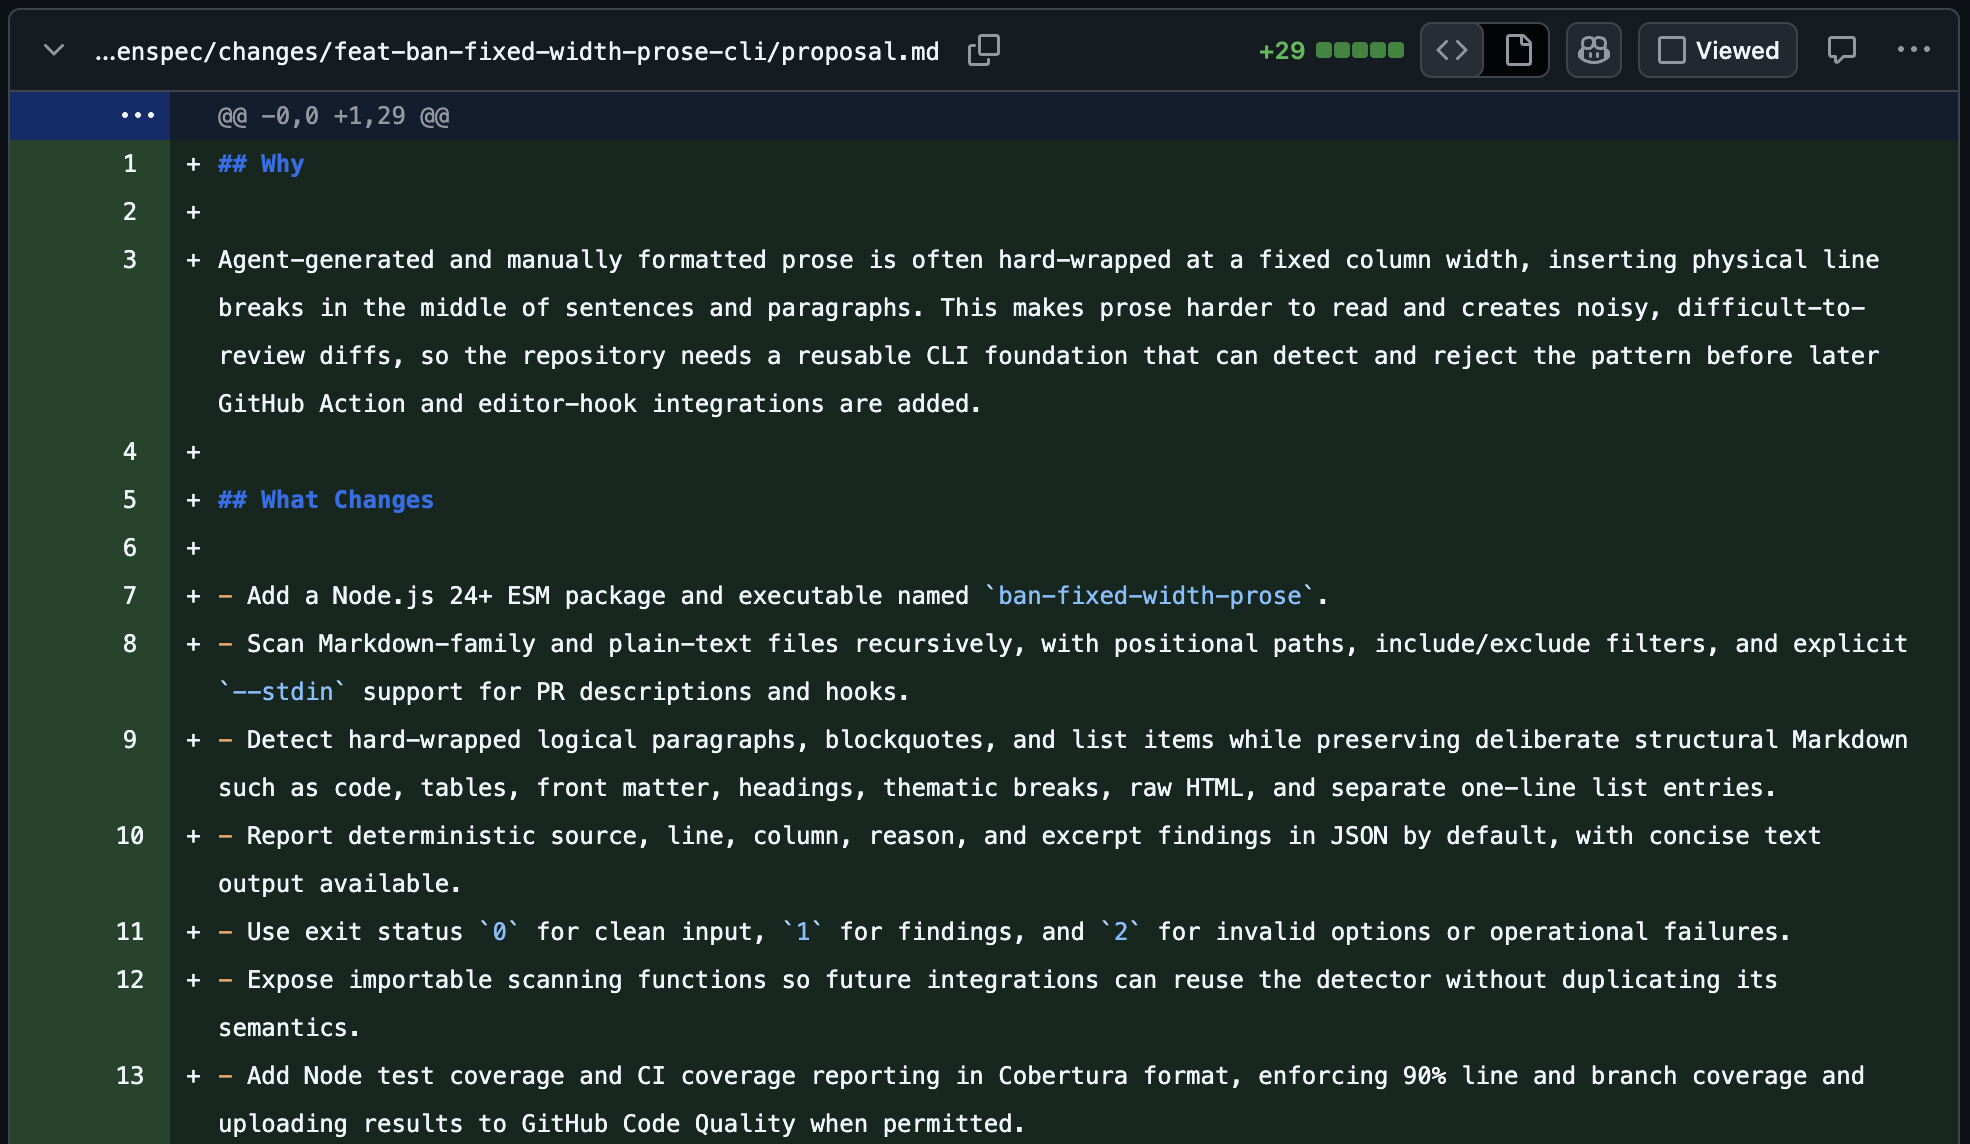Select line number 13
The width and height of the screenshot is (1970, 1144).
coord(130,1076)
